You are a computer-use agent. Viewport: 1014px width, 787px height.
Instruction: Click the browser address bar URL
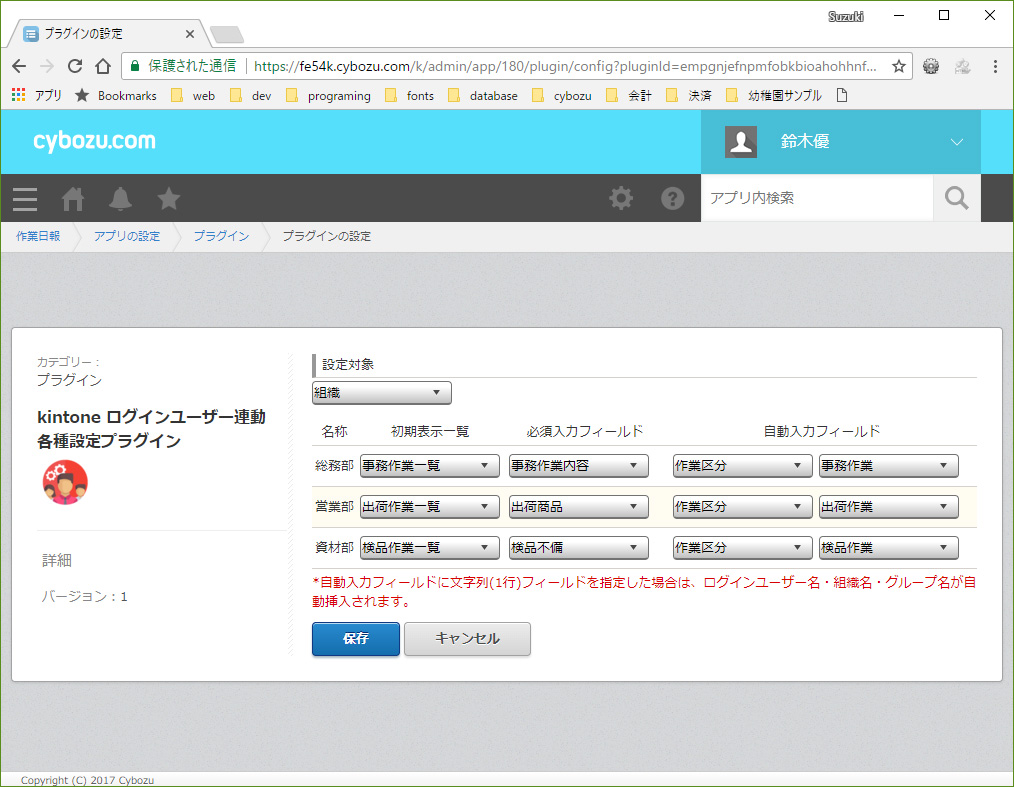click(x=565, y=66)
